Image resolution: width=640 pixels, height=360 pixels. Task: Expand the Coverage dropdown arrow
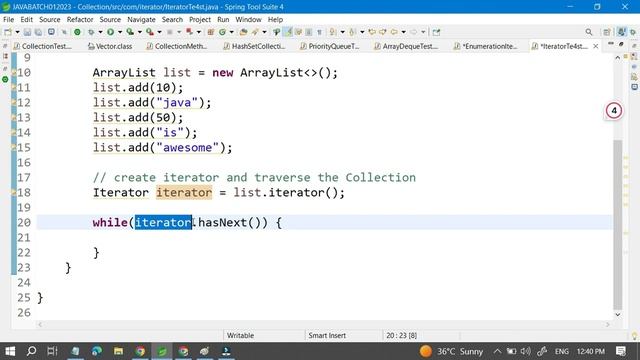(140, 32)
